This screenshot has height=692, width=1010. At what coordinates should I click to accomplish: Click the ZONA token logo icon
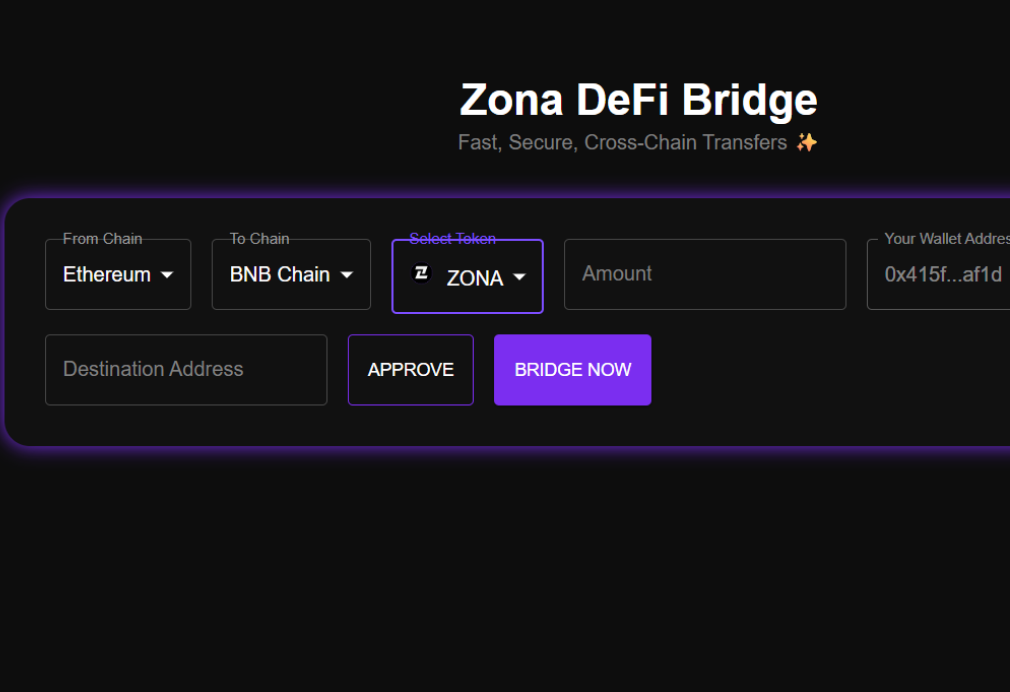421,273
